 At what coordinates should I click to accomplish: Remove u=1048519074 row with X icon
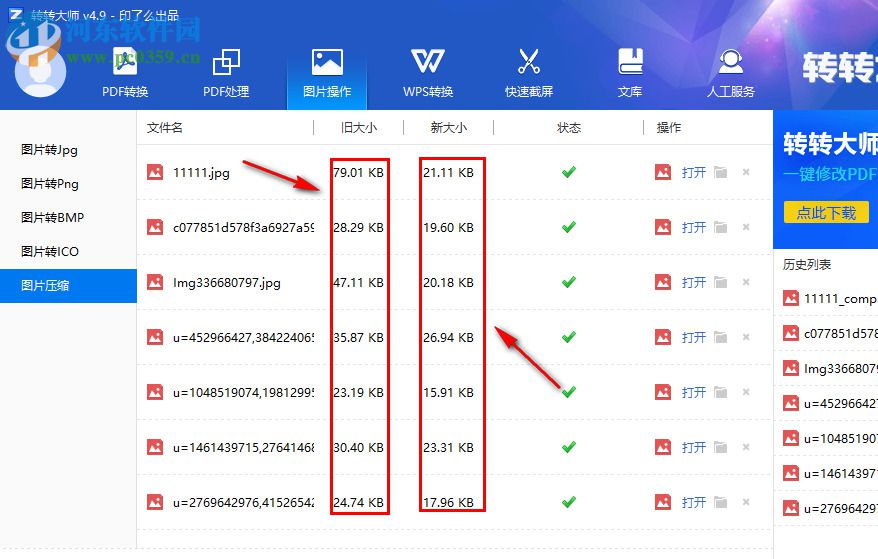[746, 392]
